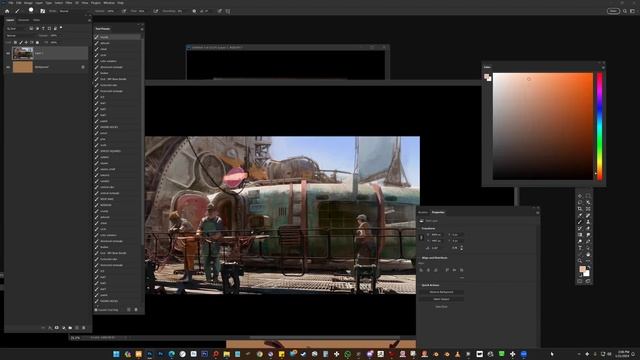Open the Window menu

click(109, 3)
